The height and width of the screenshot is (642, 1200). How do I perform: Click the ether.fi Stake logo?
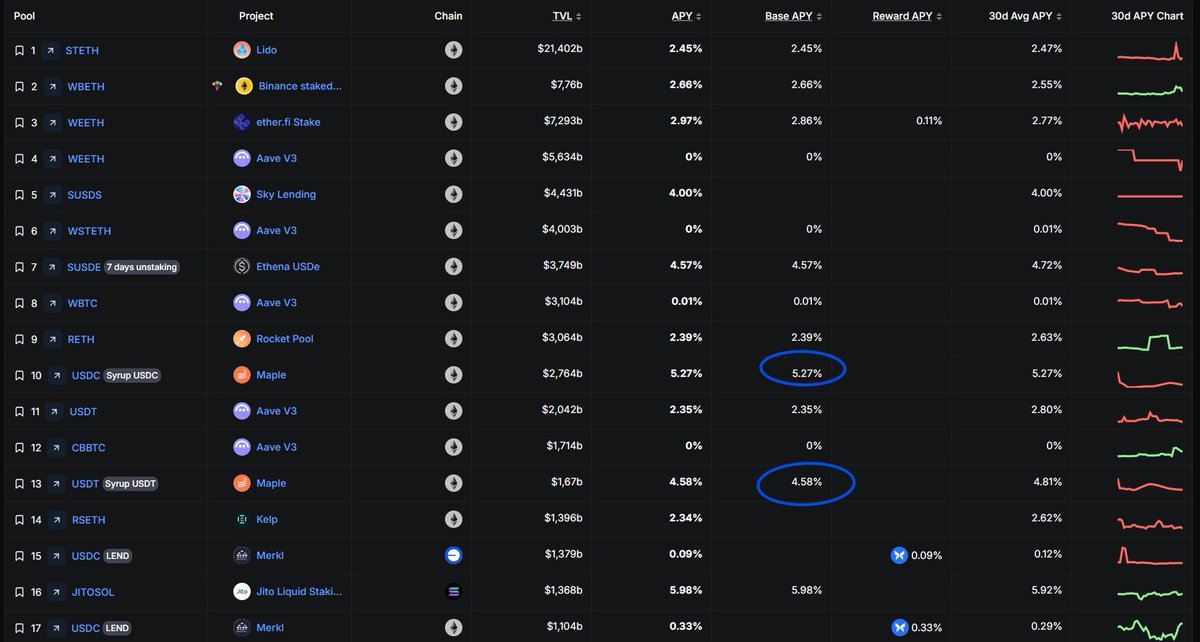pos(242,122)
